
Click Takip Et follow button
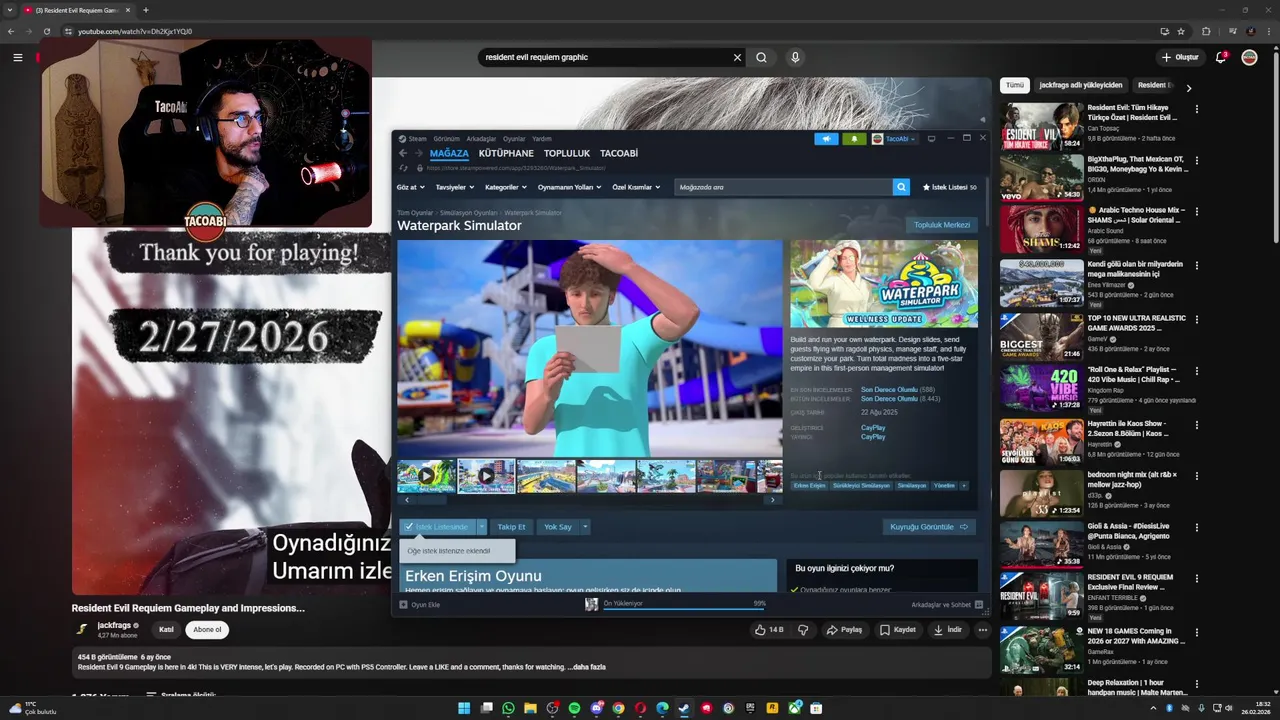pos(511,527)
